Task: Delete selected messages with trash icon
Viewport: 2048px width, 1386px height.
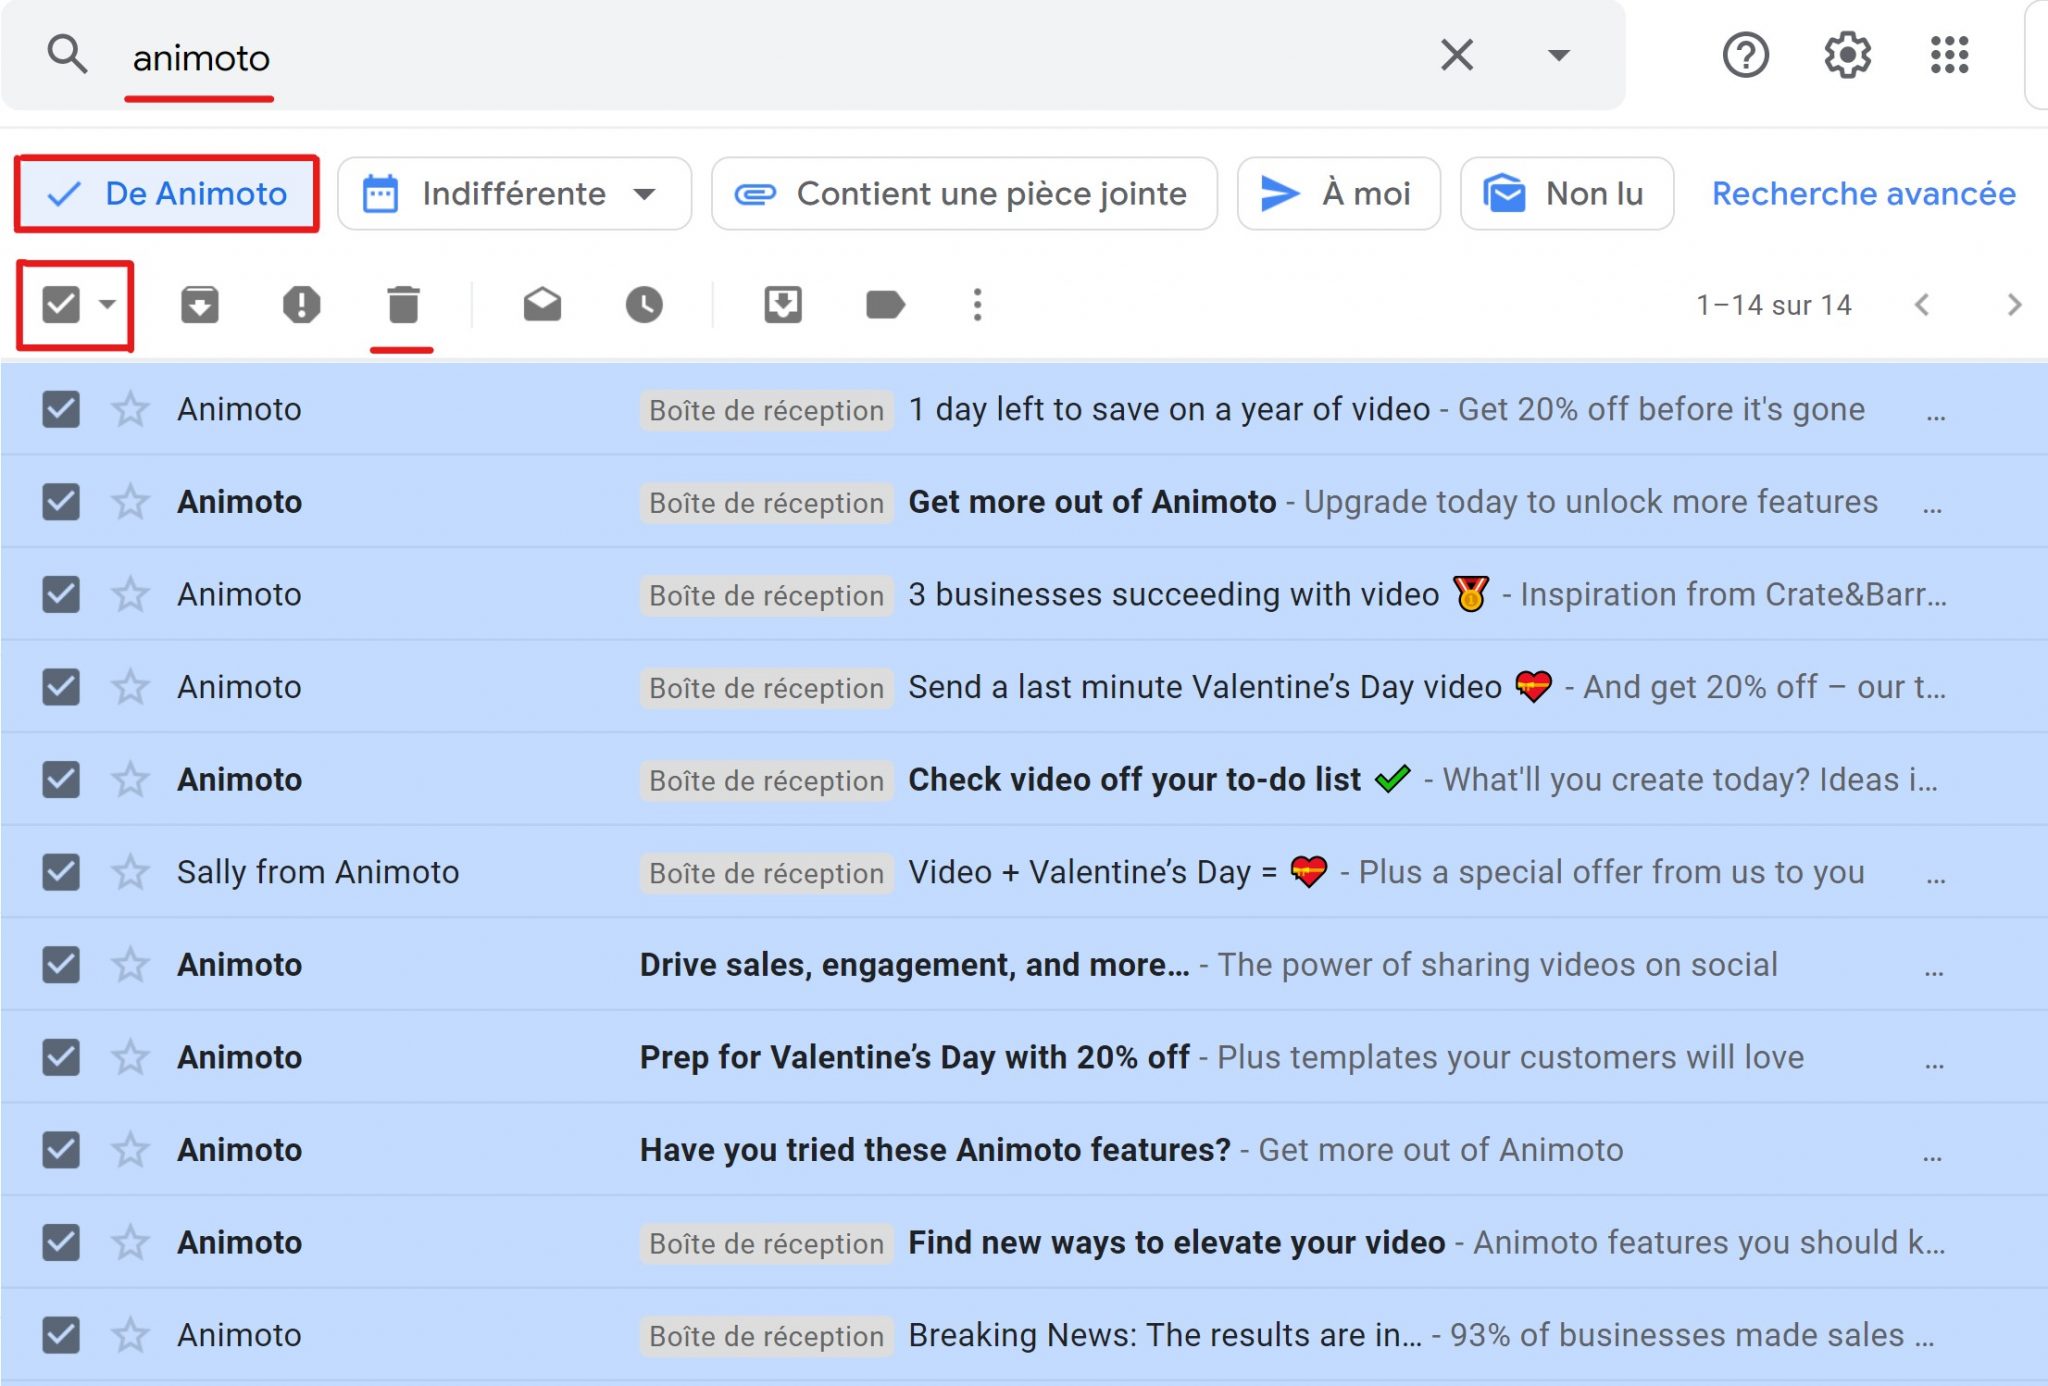Action: tap(403, 304)
